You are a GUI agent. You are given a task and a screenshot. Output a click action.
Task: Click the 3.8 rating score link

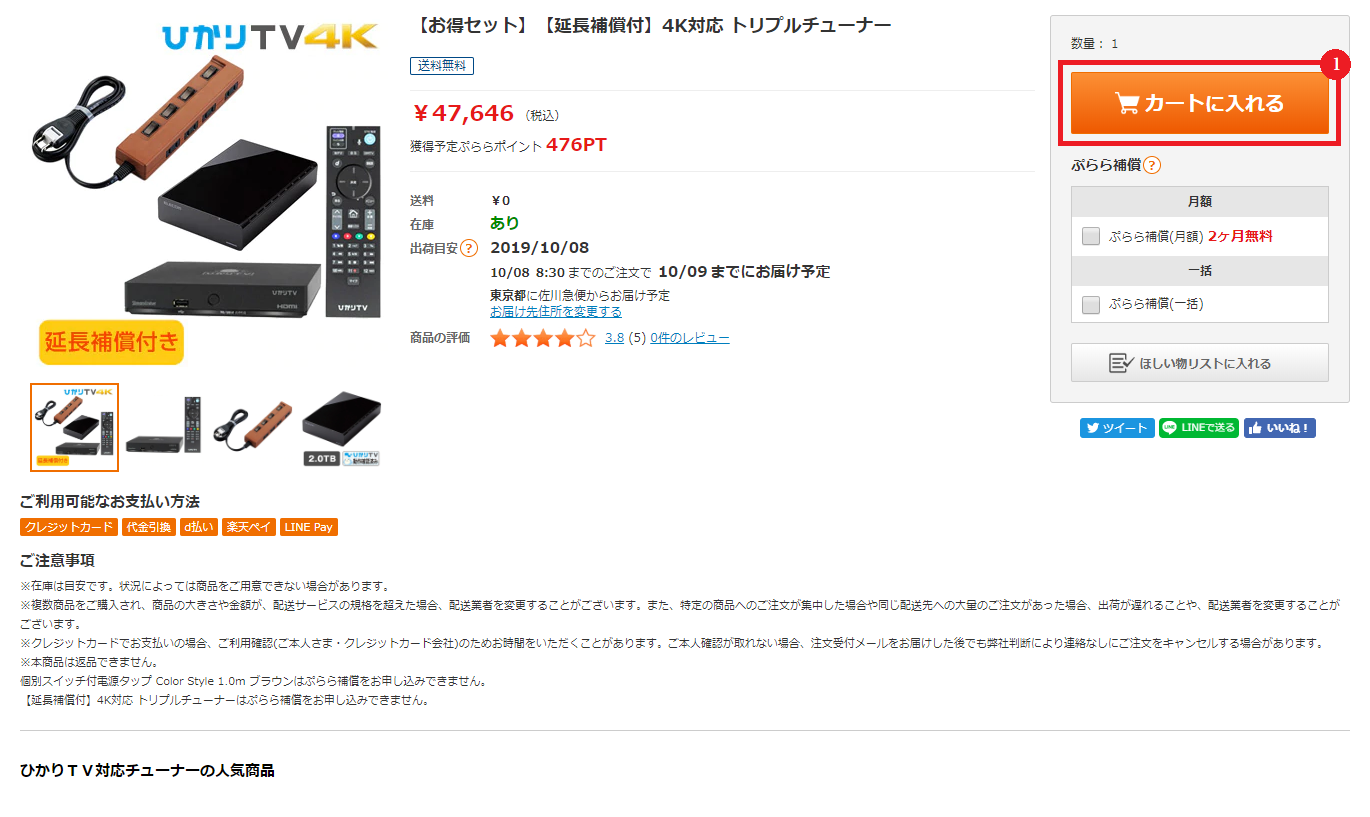(614, 338)
